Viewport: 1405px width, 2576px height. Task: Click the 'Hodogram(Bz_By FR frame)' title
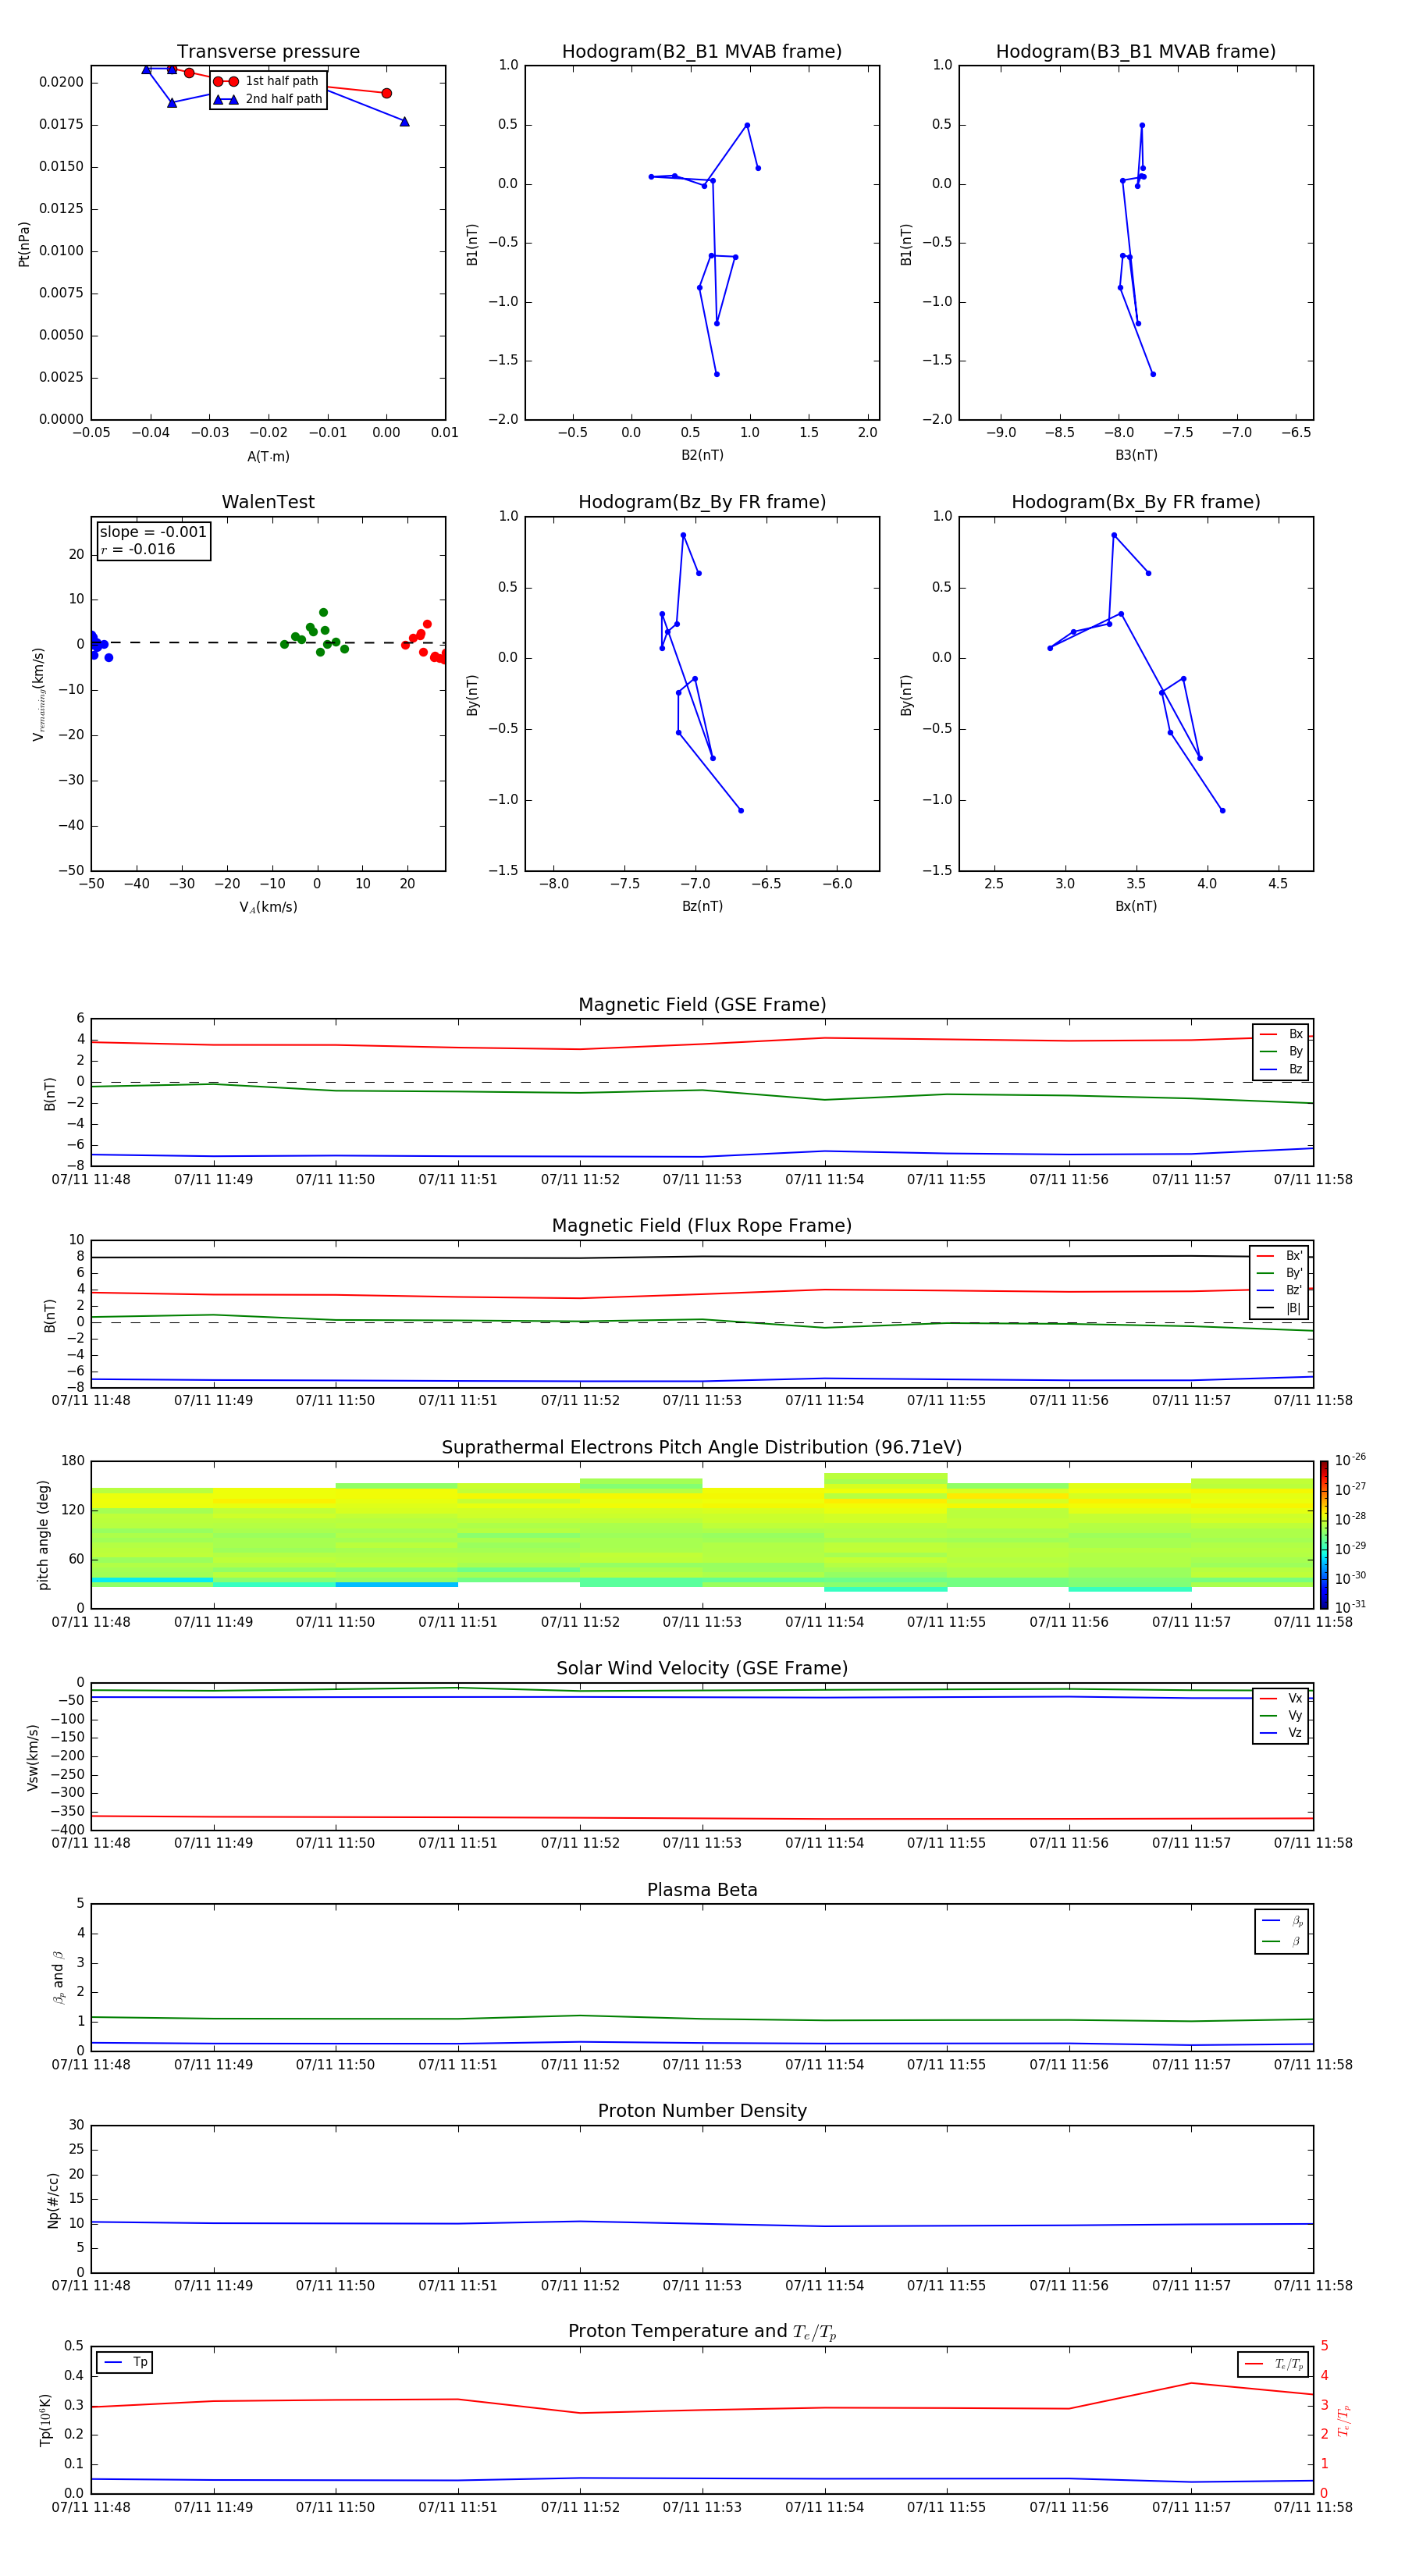(702, 502)
